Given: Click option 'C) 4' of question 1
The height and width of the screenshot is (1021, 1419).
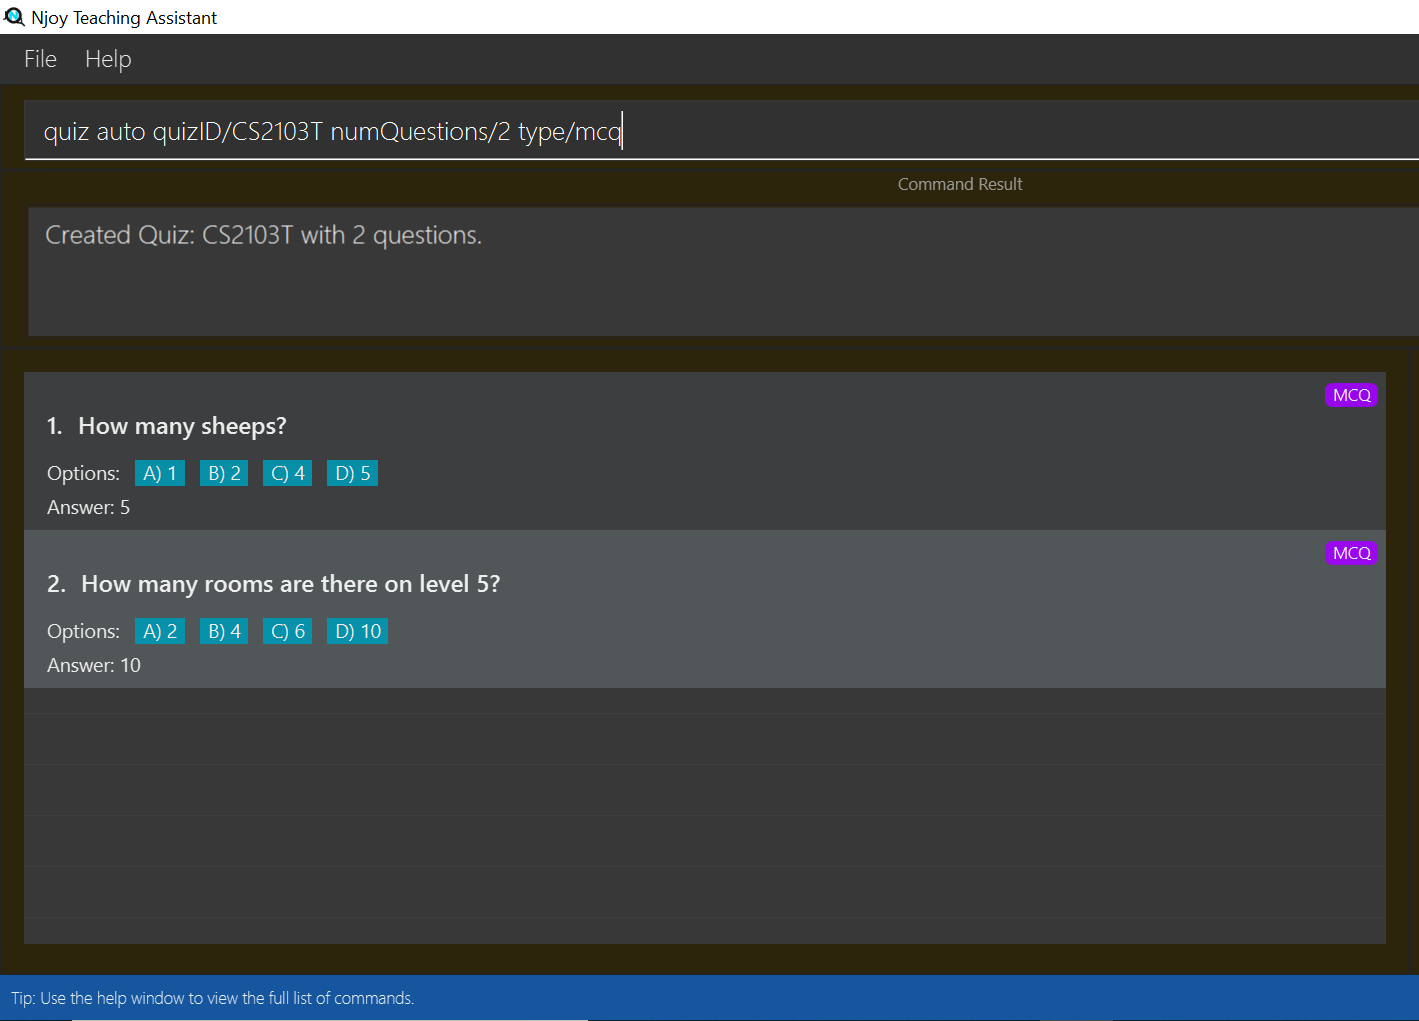Looking at the screenshot, I should click(x=288, y=473).
